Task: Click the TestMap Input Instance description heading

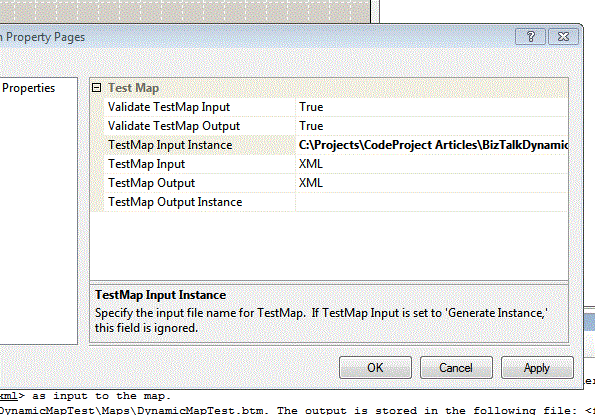Action: pyautogui.click(x=161, y=295)
